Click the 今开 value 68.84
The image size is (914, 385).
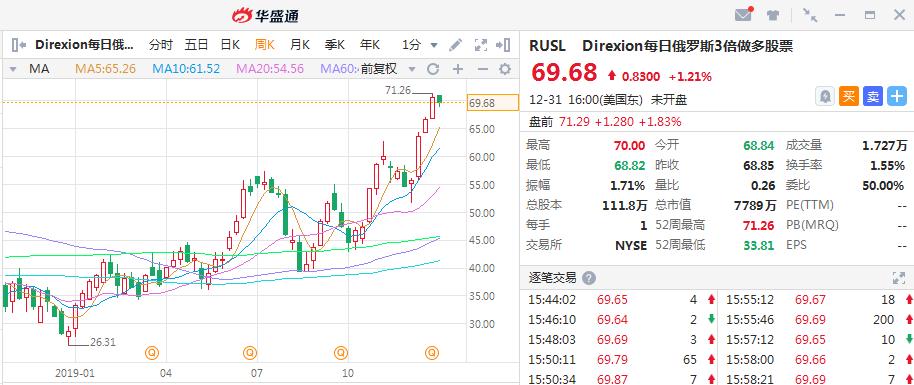(759, 145)
